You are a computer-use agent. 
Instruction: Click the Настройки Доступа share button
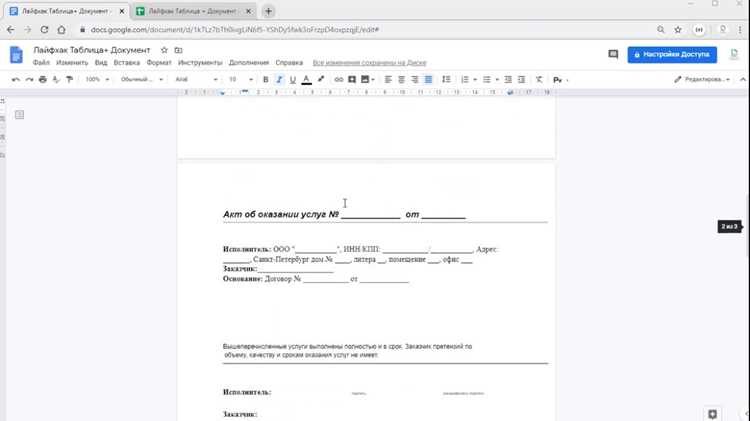click(672, 55)
